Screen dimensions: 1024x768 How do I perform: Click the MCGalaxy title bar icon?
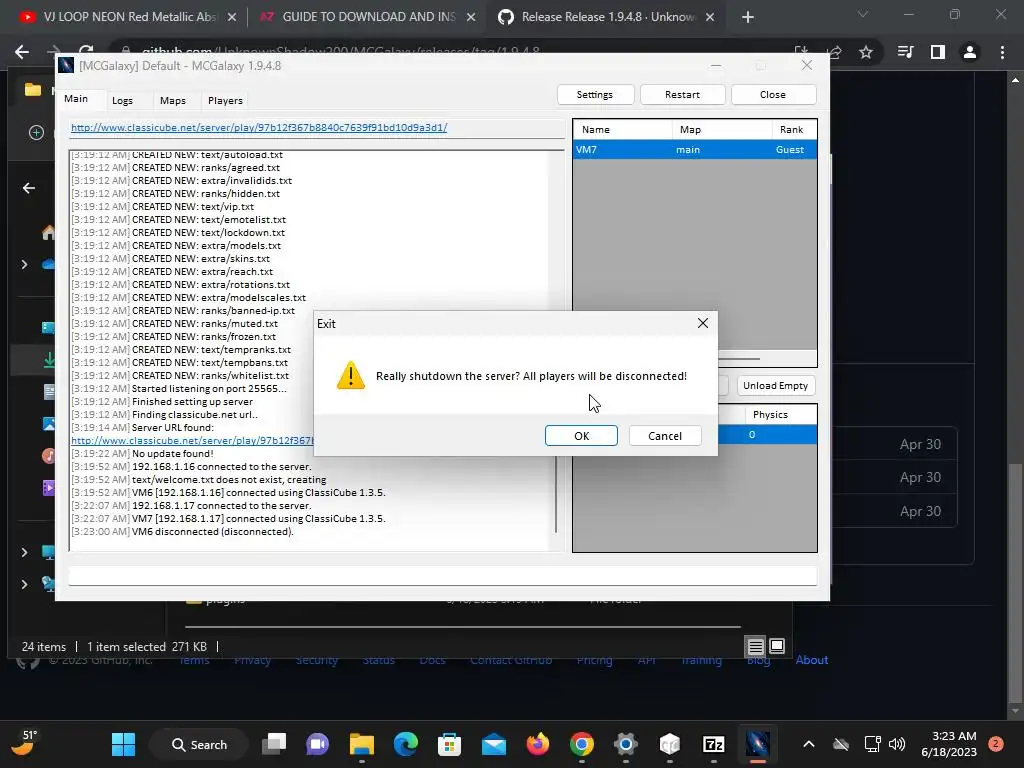pos(66,65)
